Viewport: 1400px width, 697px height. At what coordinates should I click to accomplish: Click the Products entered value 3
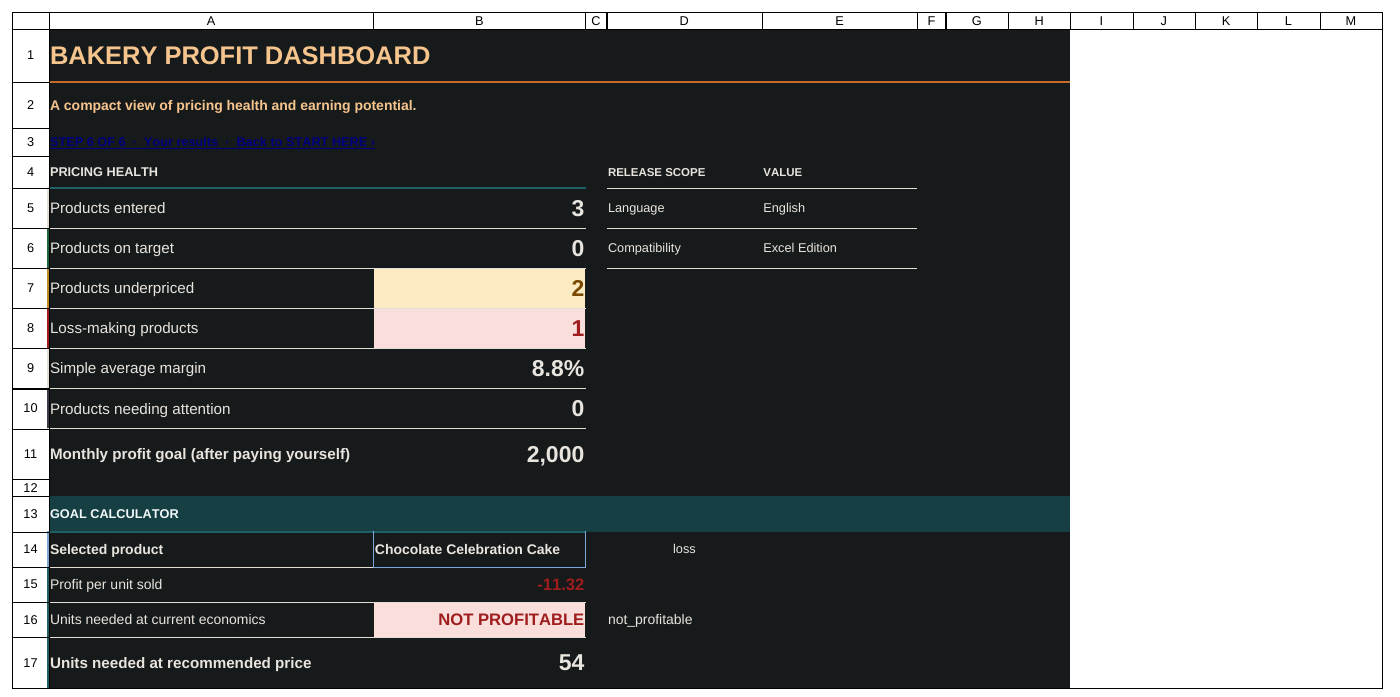[479, 208]
